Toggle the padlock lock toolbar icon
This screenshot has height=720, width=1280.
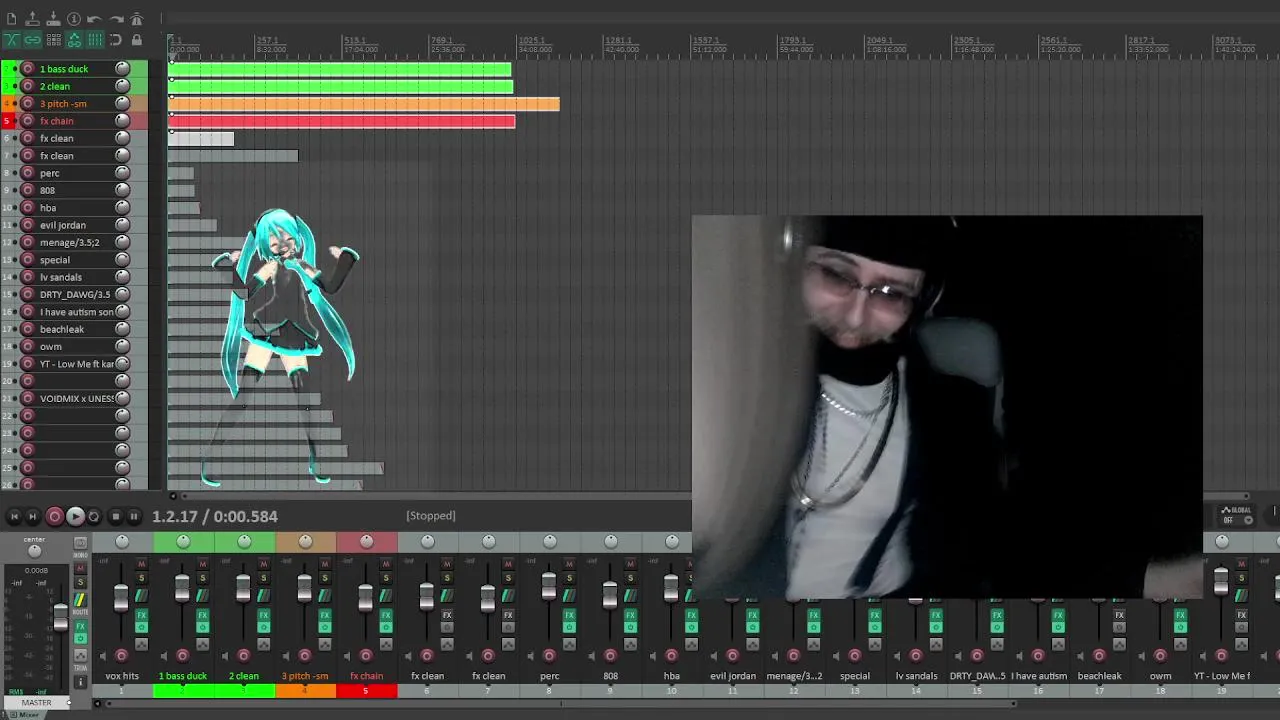[137, 40]
